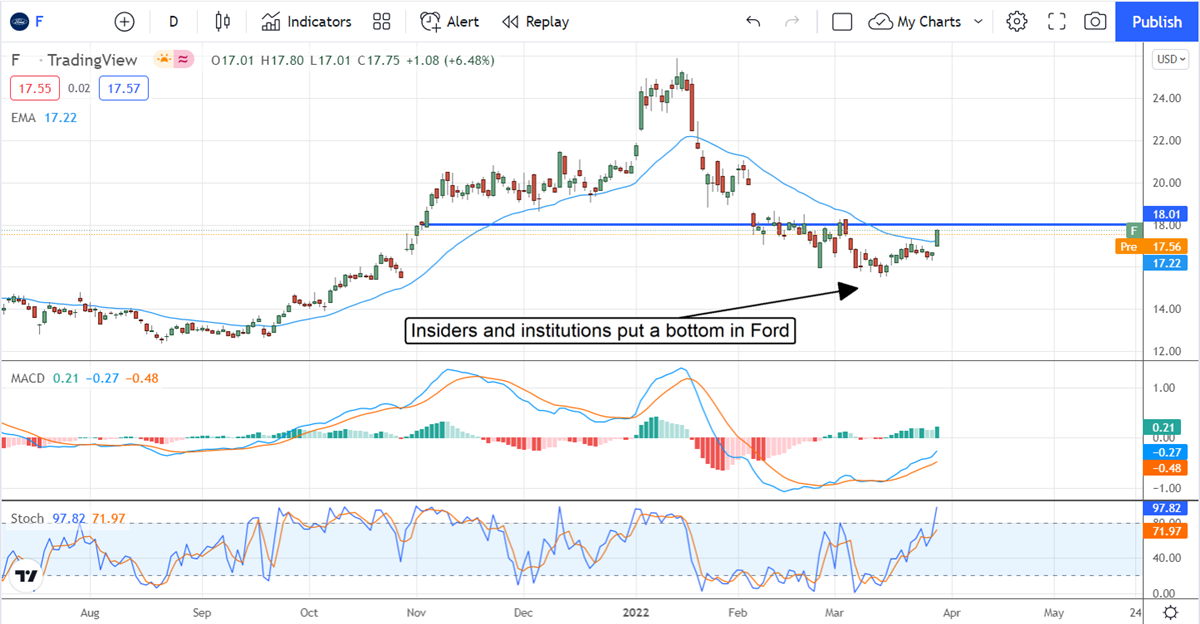1200x624 pixels.
Task: Open chart settings gear icon
Action: 1017,21
